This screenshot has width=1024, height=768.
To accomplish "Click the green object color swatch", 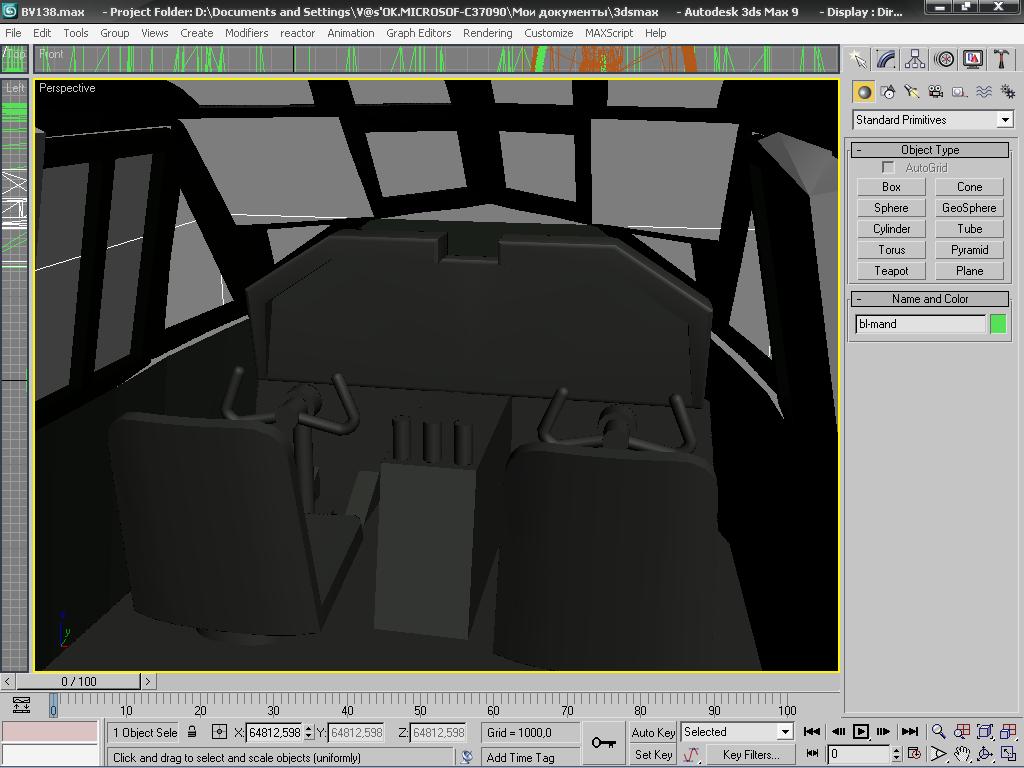I will tap(998, 324).
